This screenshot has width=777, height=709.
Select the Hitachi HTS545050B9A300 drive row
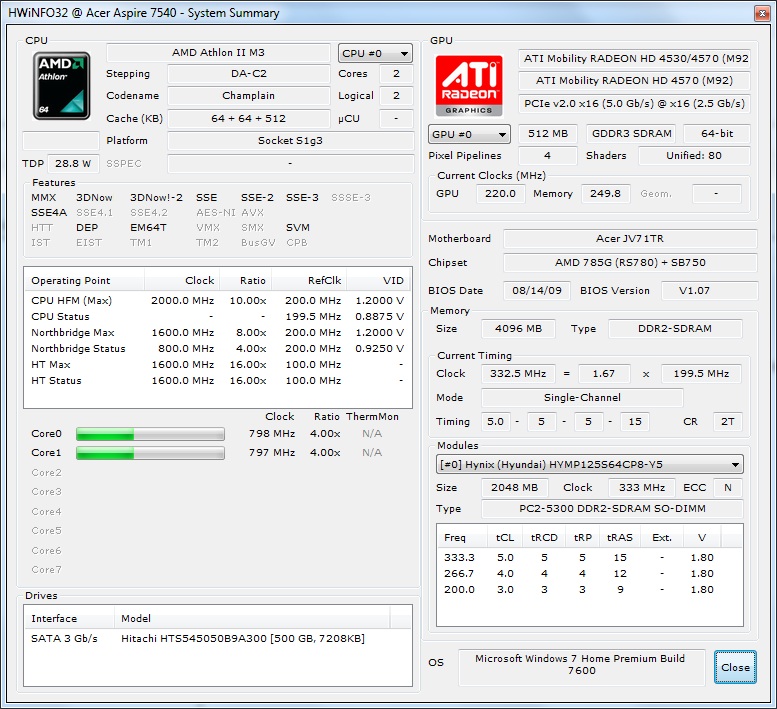click(x=218, y=639)
